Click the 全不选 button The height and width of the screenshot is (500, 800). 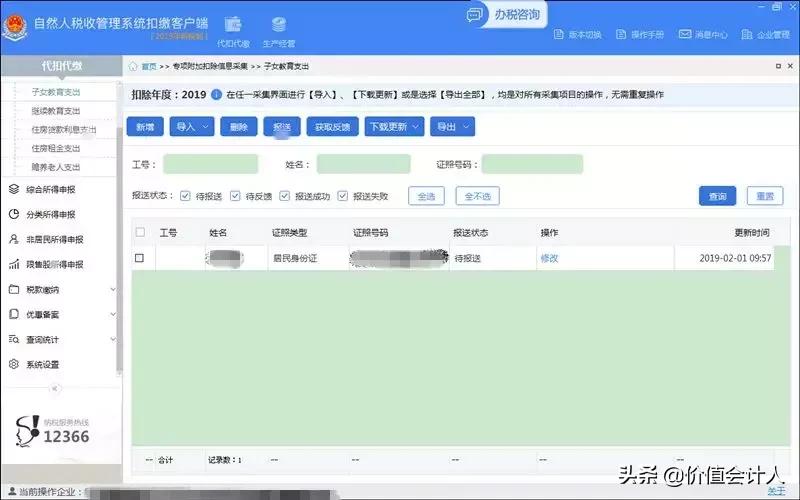478,196
